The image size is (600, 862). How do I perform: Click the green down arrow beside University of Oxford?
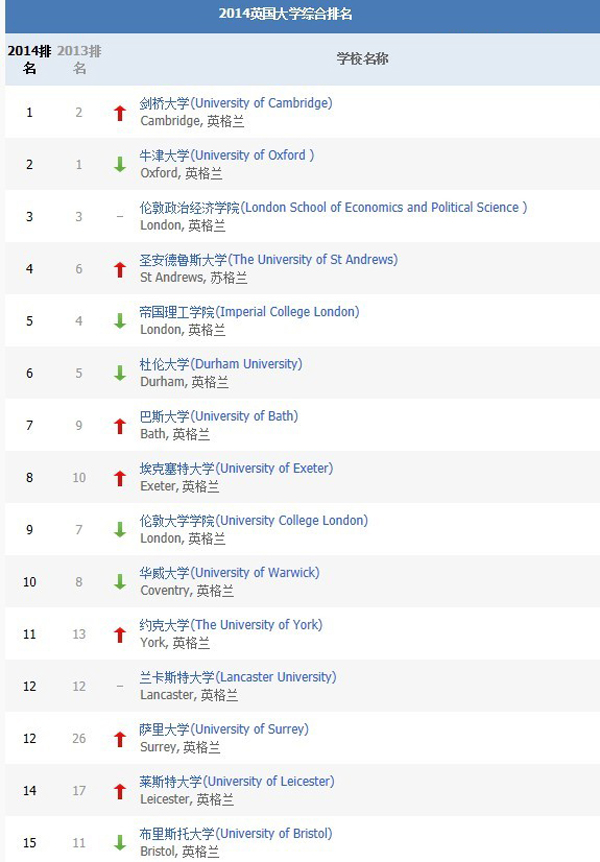120,165
